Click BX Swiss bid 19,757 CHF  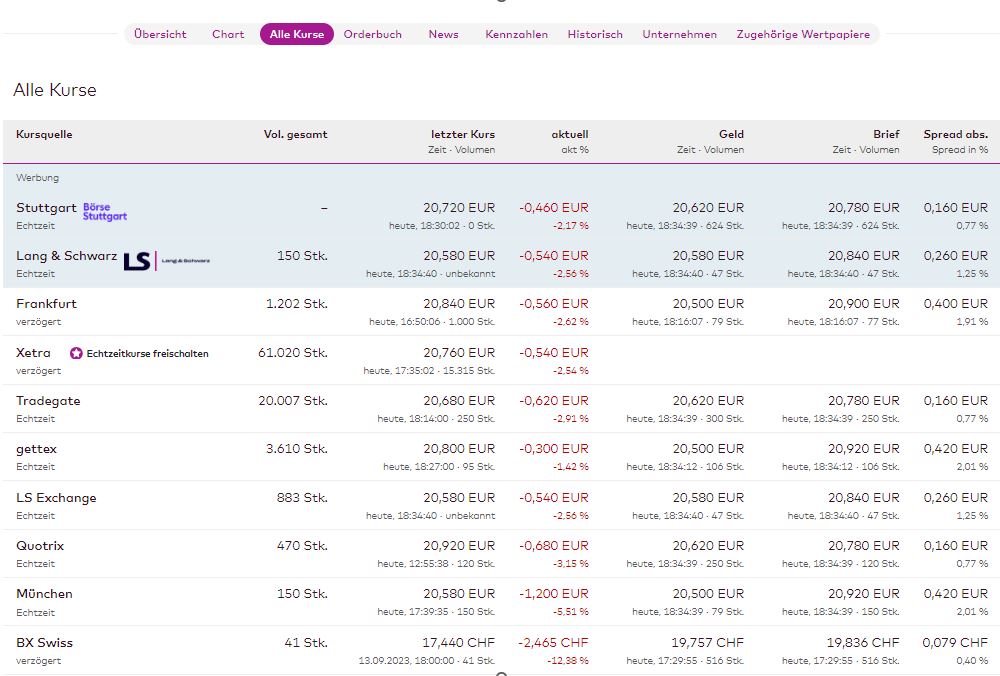(707, 642)
